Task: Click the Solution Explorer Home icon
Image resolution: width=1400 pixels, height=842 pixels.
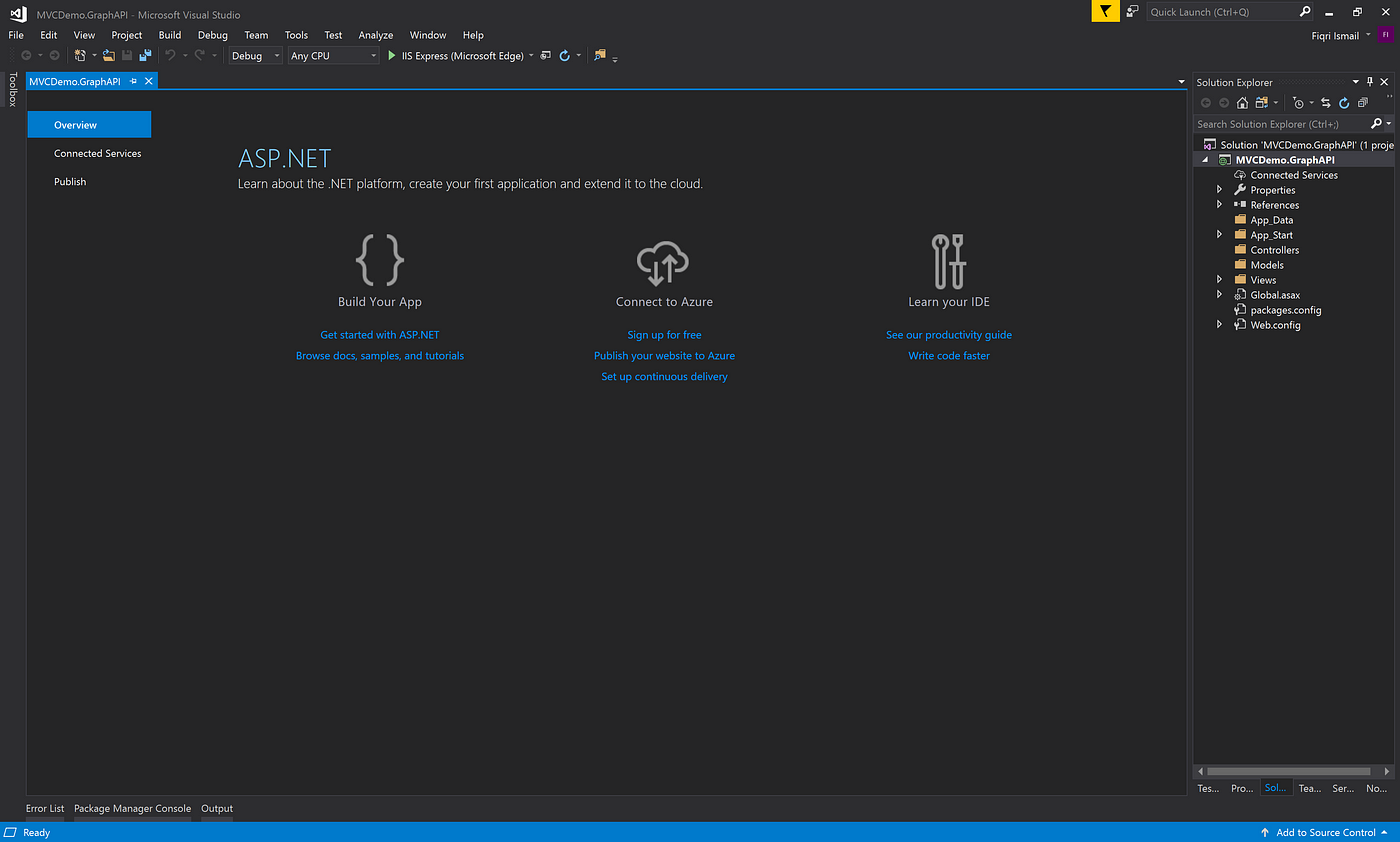Action: click(x=1242, y=103)
